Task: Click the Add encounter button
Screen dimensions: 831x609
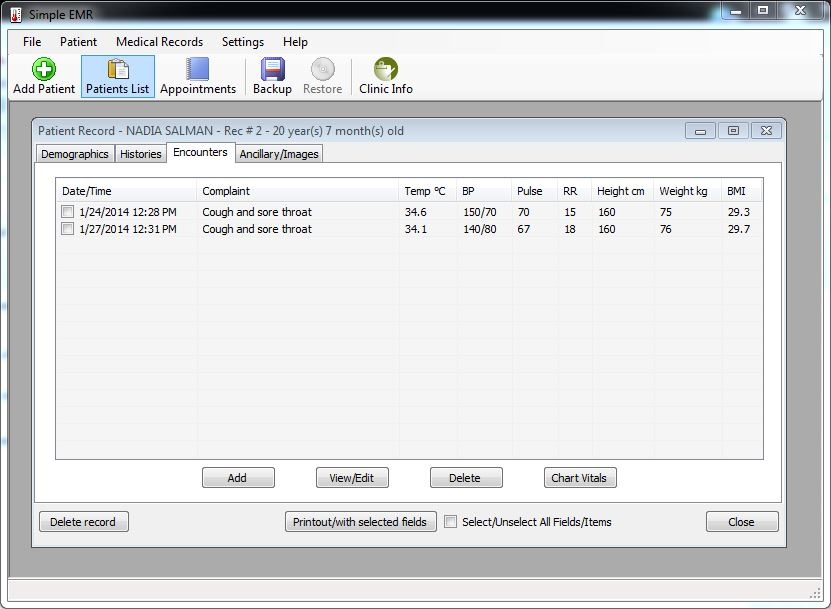Action: point(238,478)
